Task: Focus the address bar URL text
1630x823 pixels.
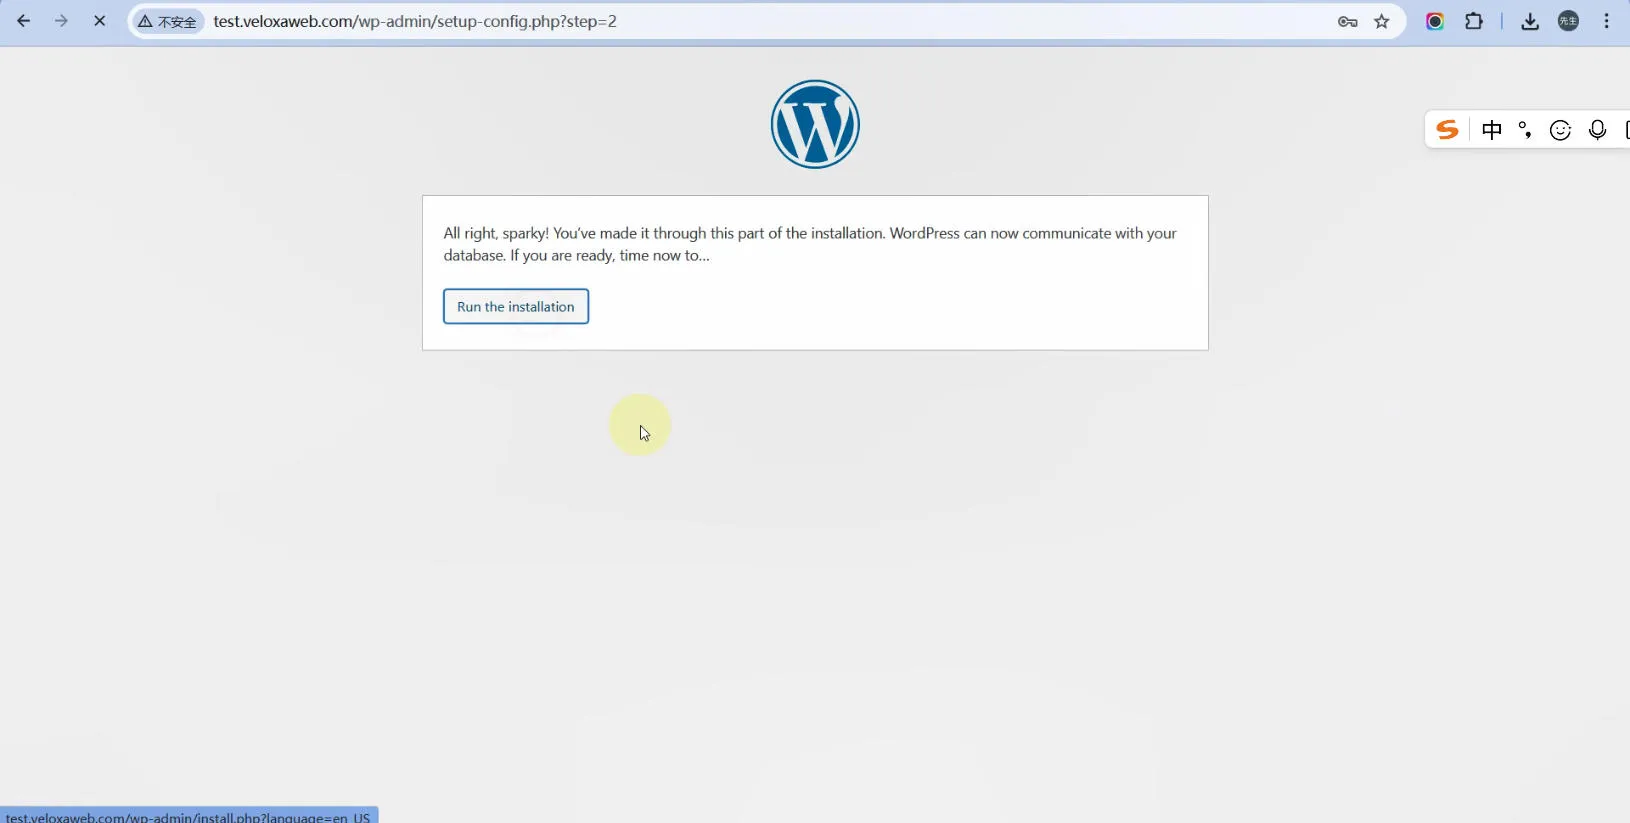Action: pyautogui.click(x=414, y=21)
